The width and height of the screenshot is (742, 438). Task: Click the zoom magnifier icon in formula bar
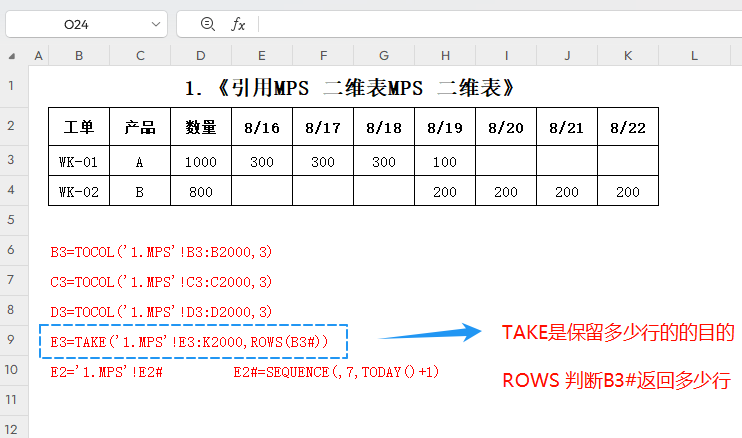click(208, 24)
